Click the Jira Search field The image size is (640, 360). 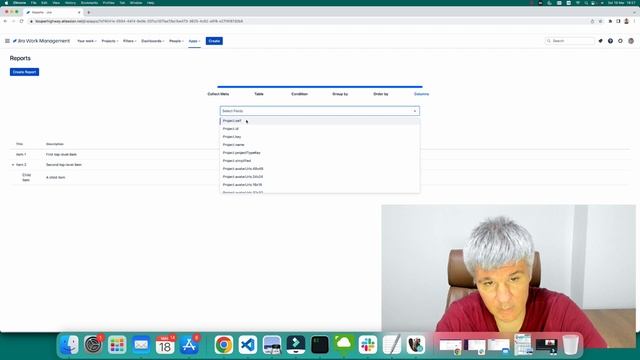[x=570, y=41]
